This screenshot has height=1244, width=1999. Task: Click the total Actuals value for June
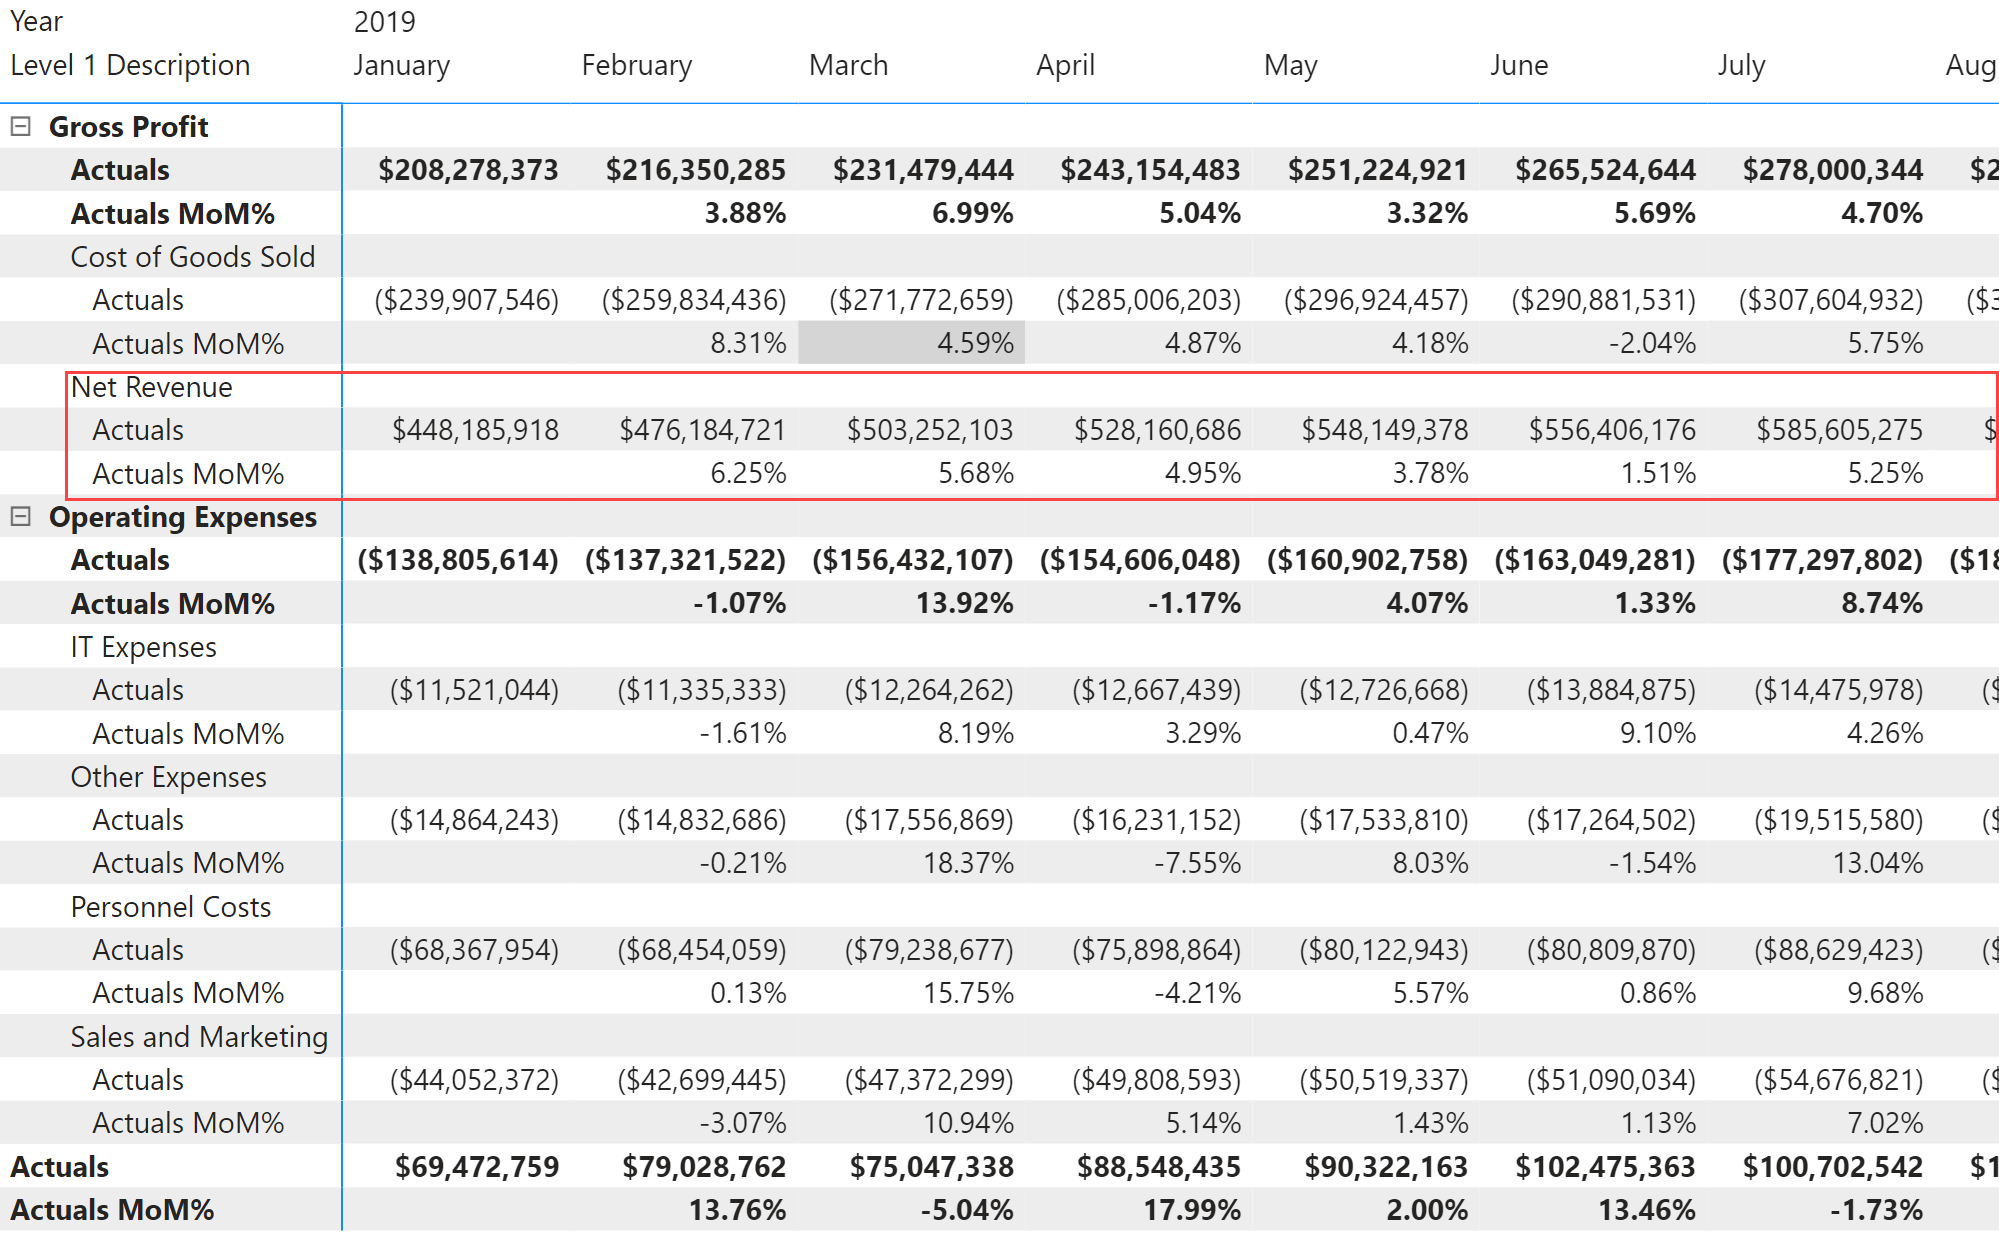(1602, 1166)
